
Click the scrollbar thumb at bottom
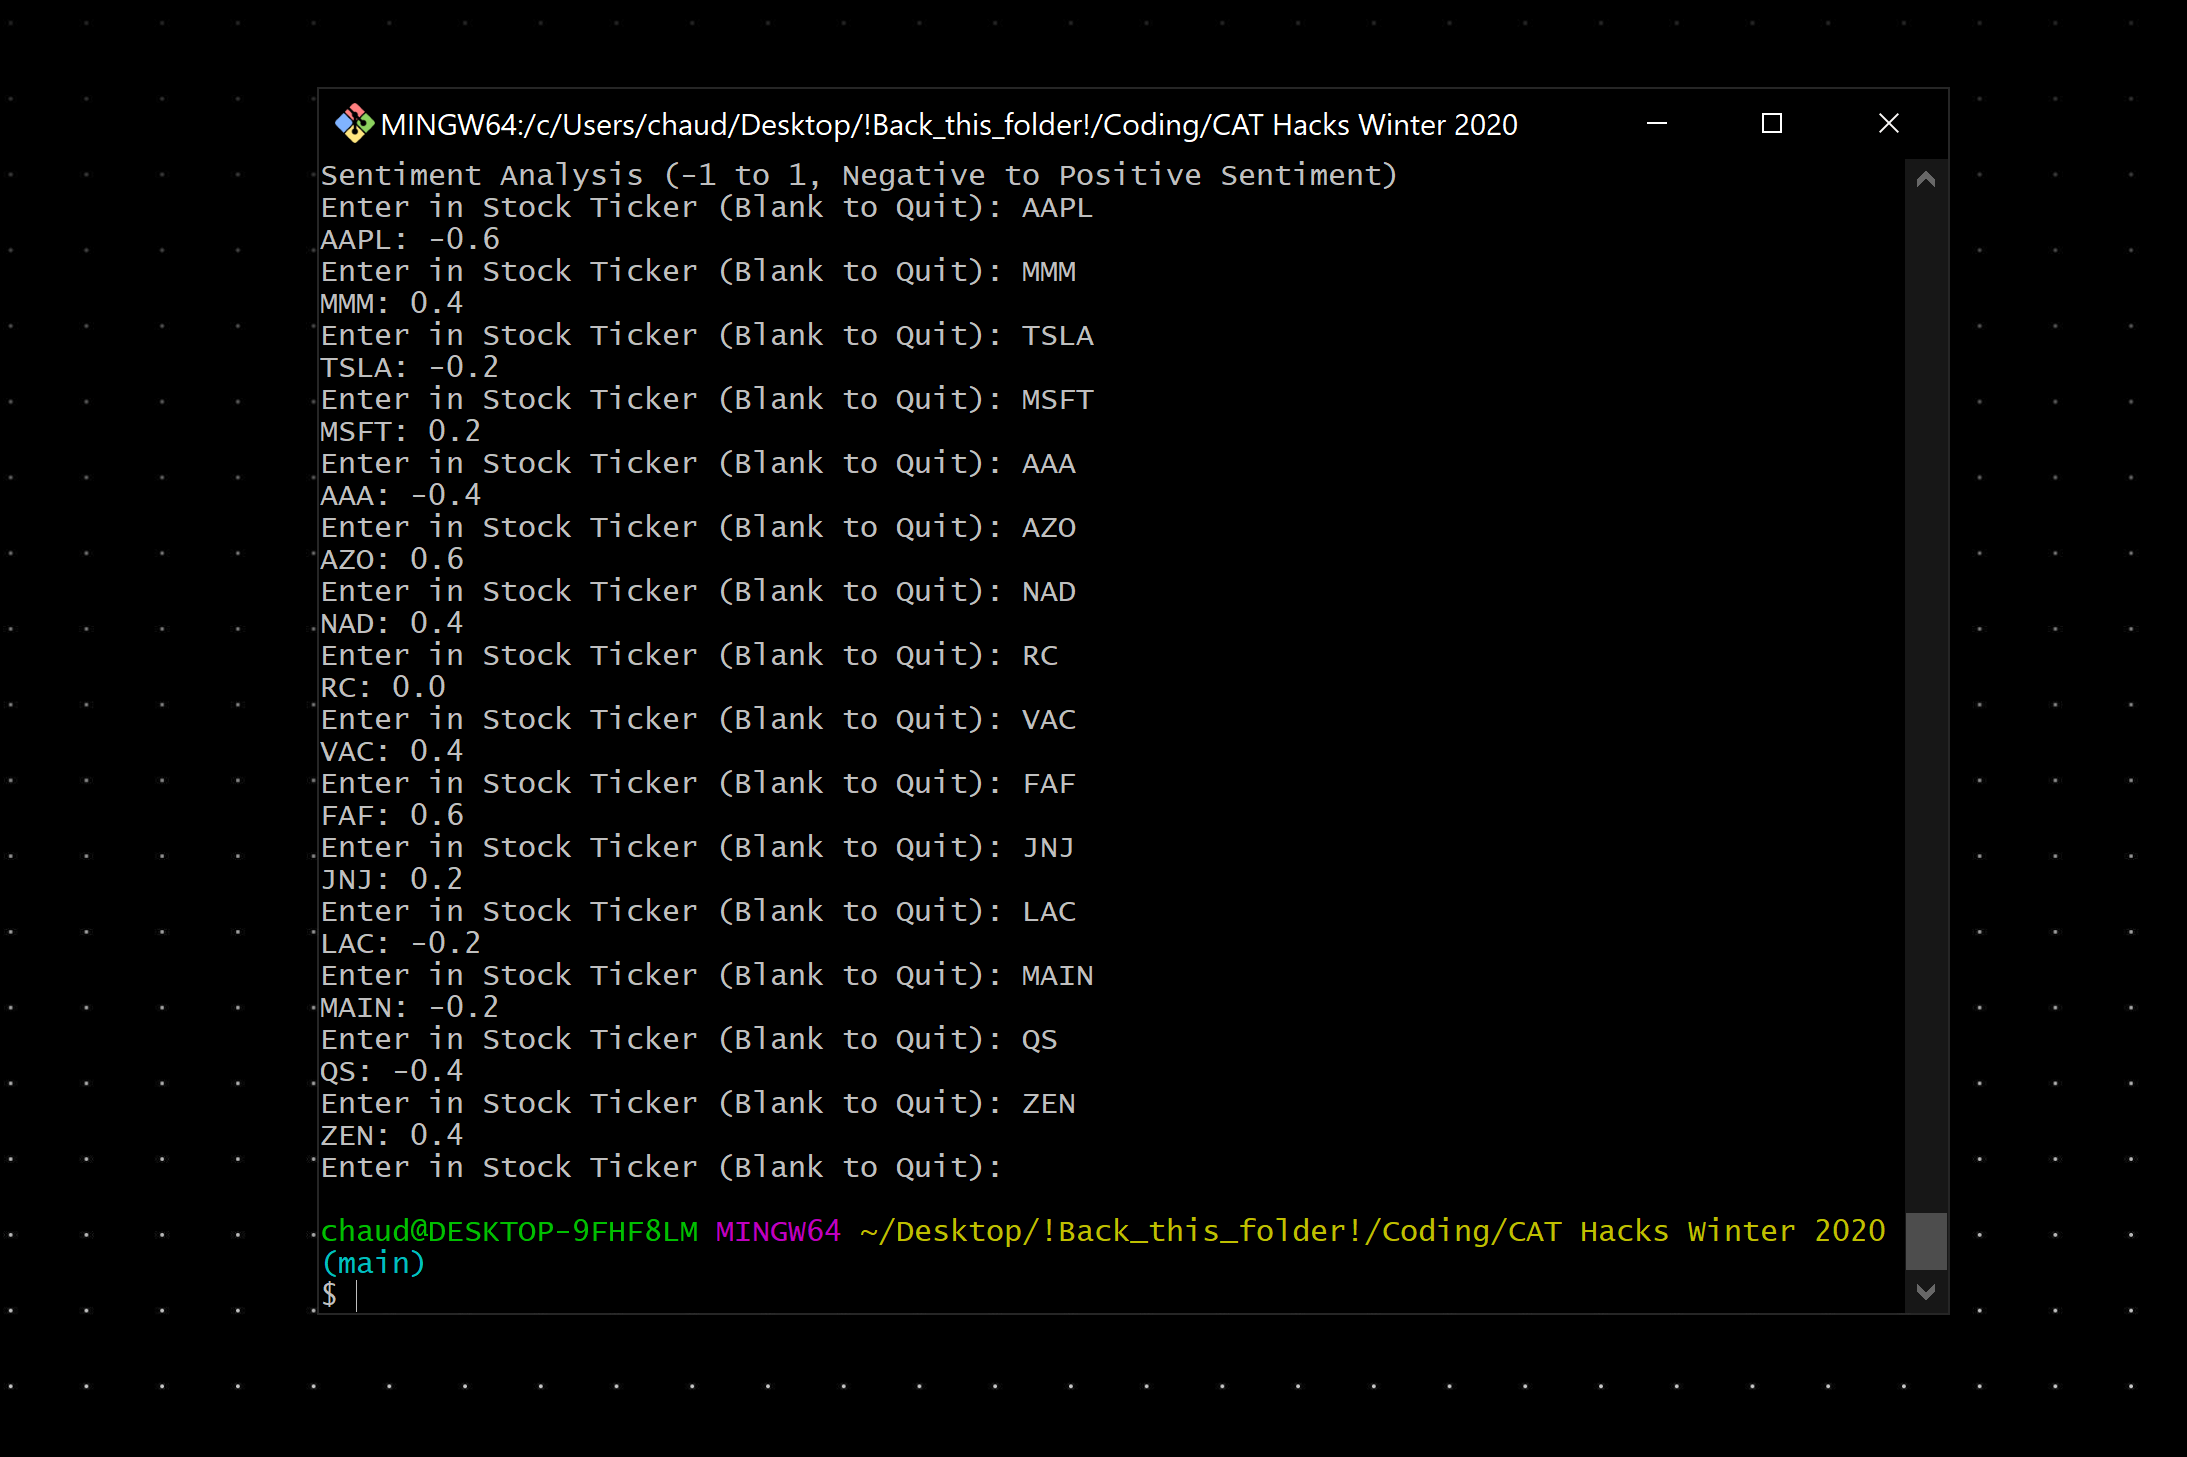tap(1925, 1240)
